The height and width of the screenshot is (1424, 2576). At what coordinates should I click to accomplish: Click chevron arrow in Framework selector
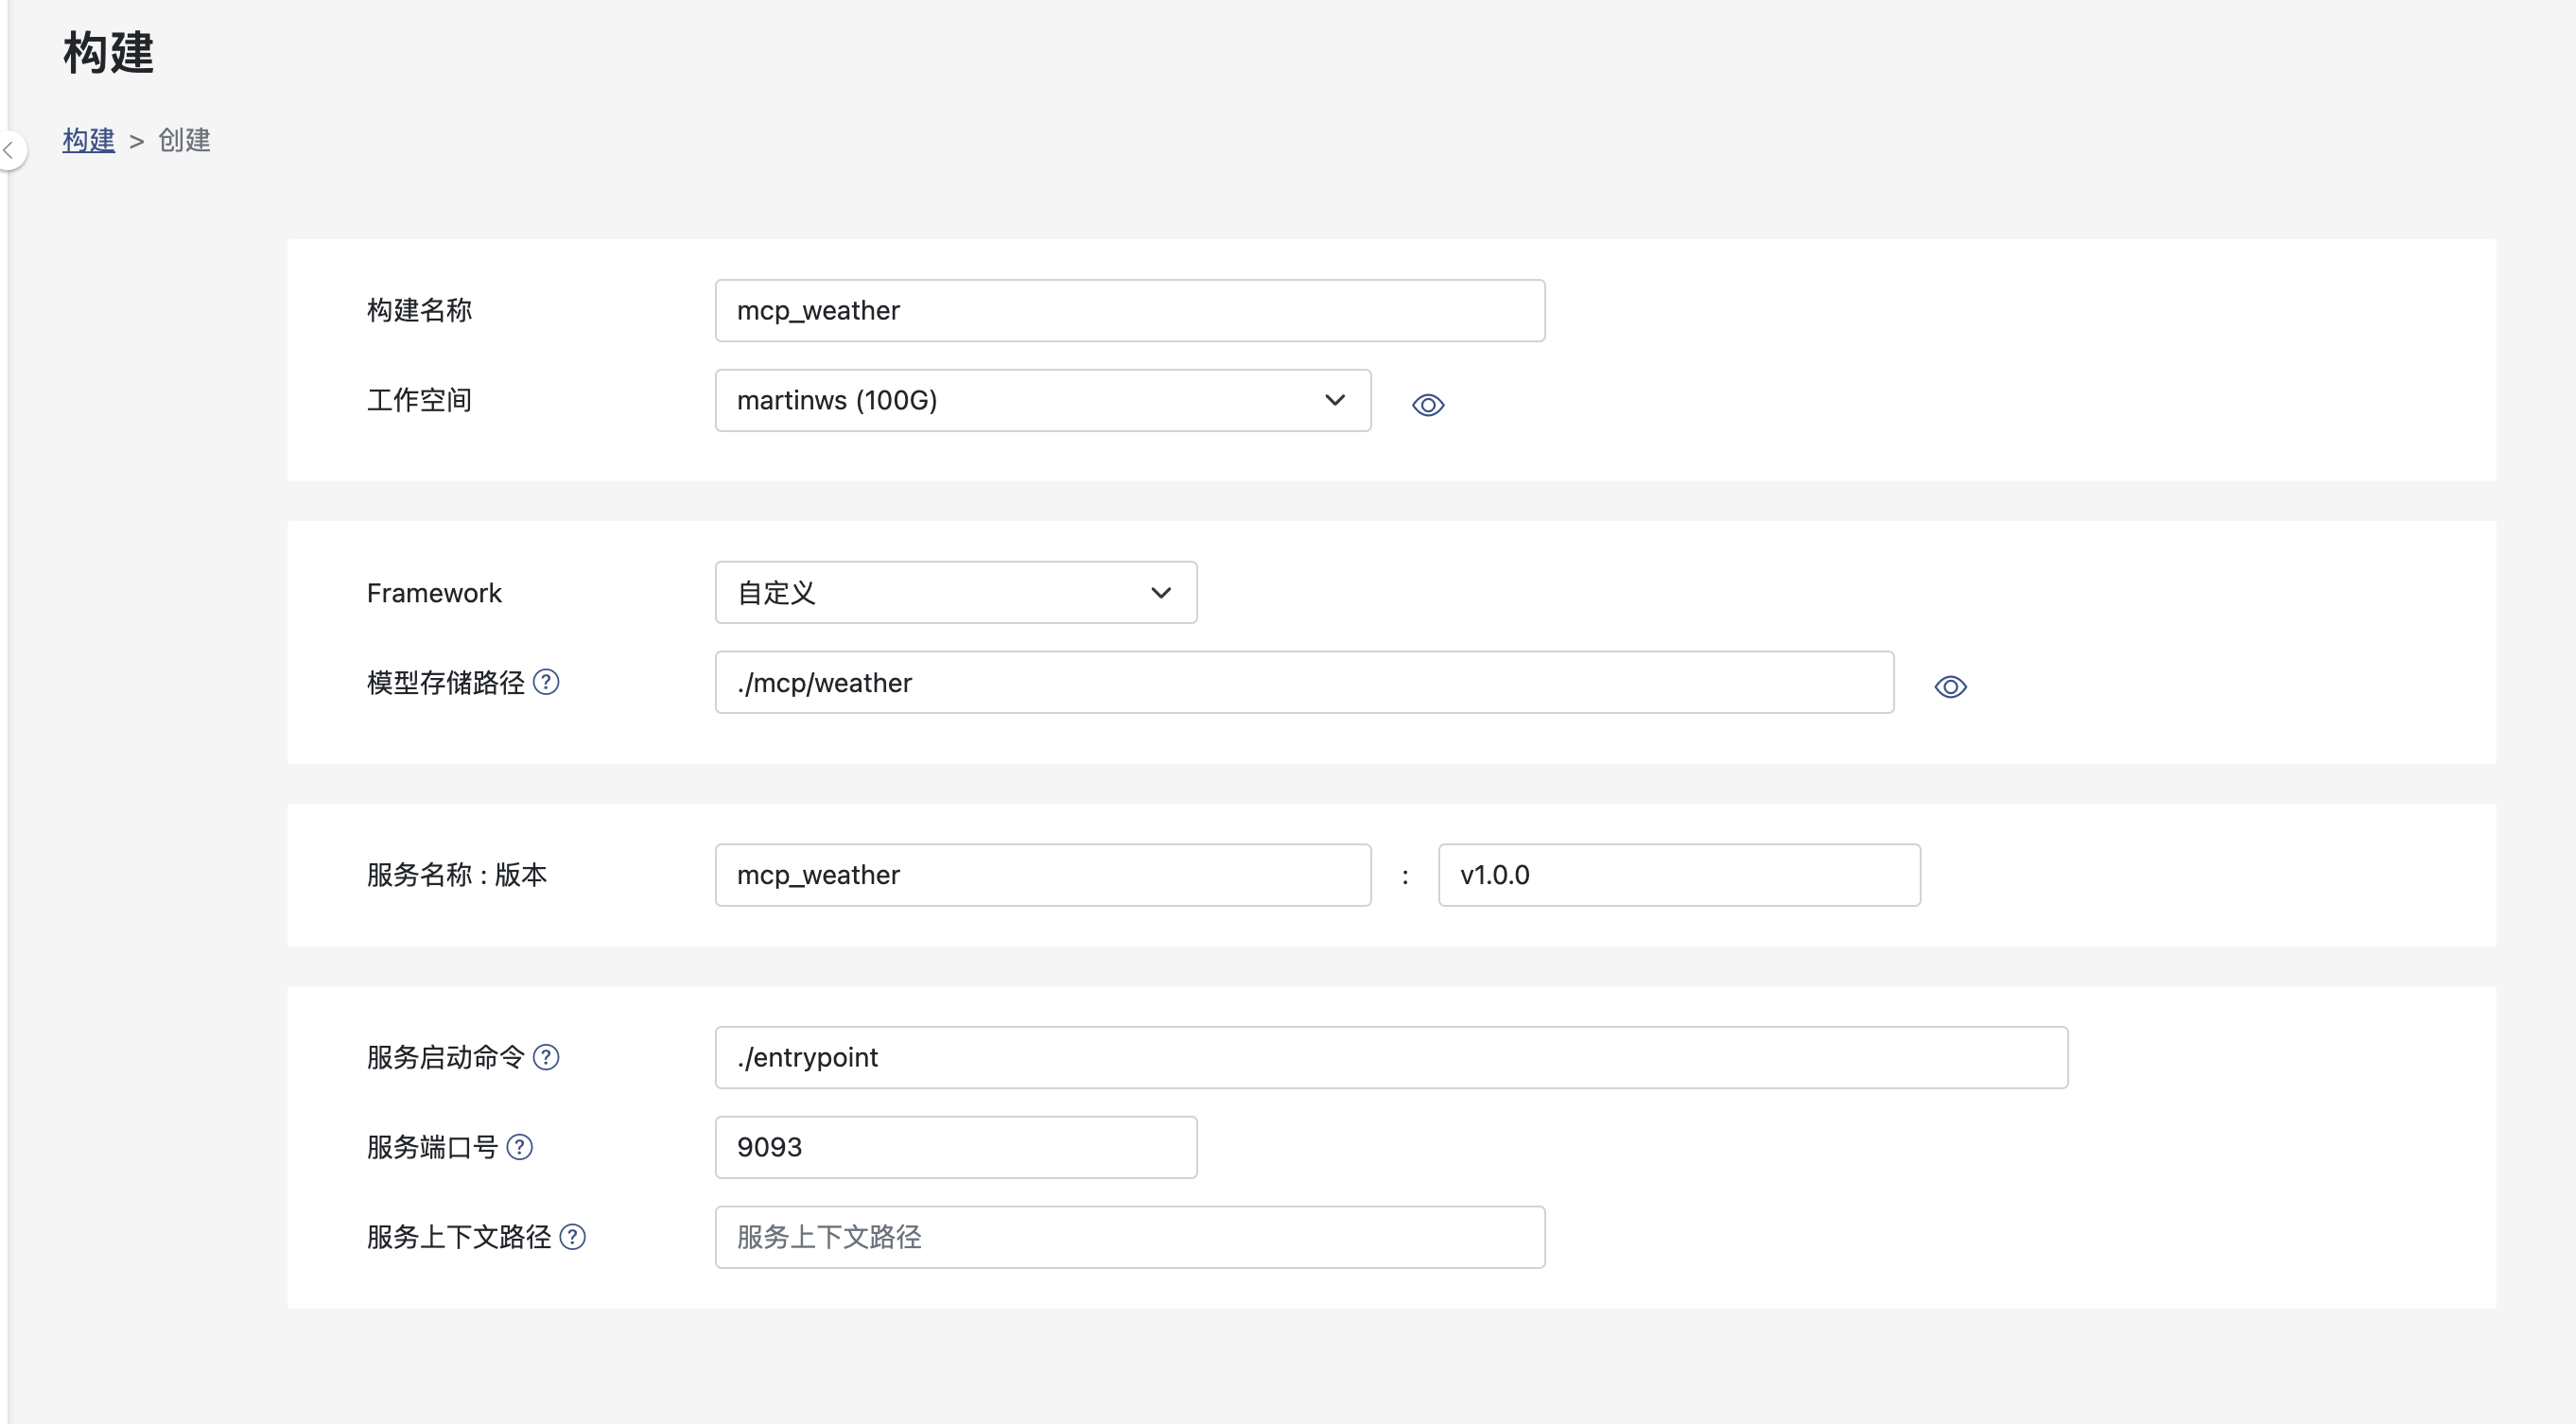click(1160, 592)
